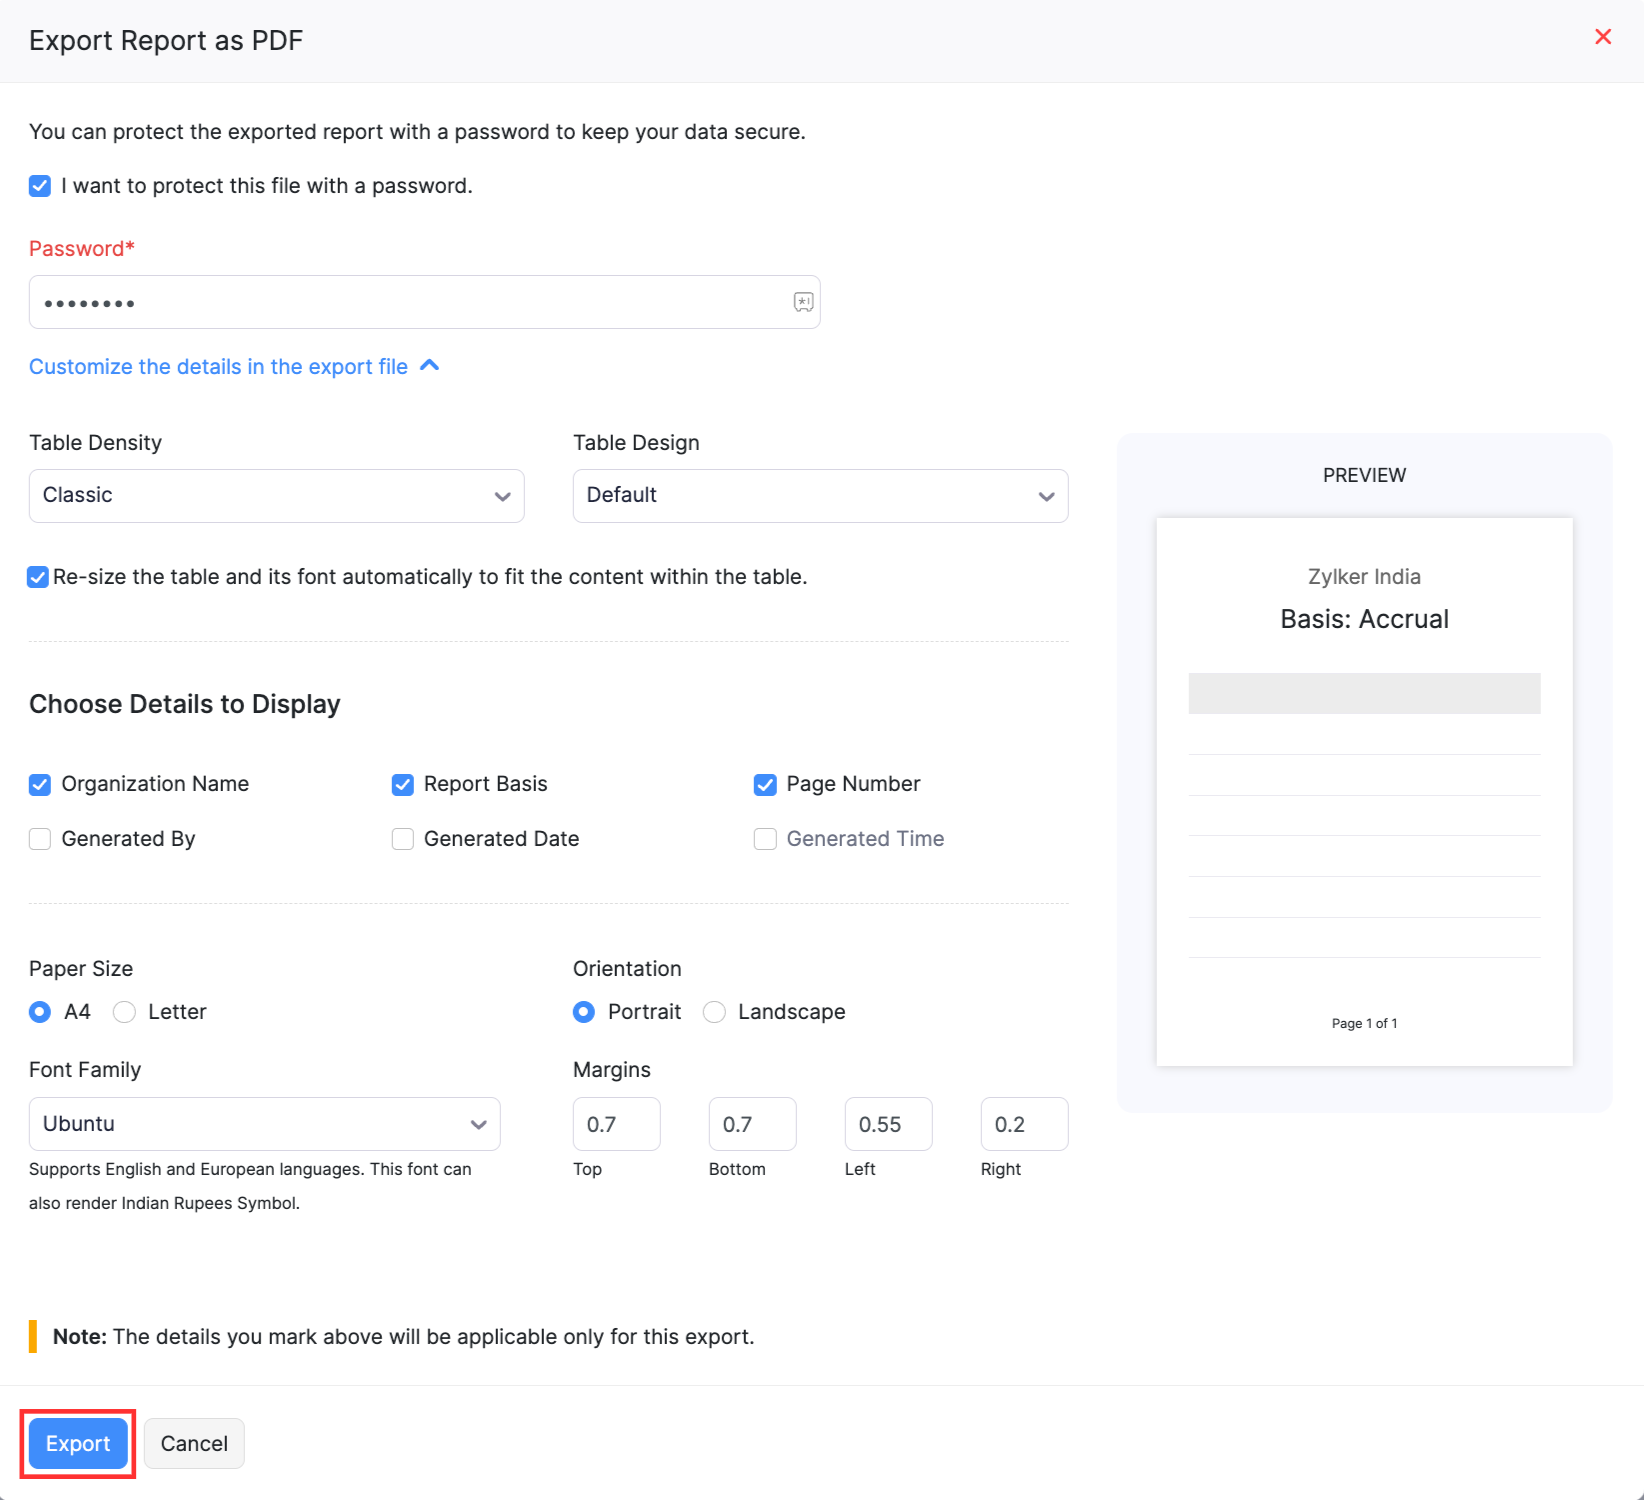
Task: Click into the Password input field
Action: click(x=400, y=302)
